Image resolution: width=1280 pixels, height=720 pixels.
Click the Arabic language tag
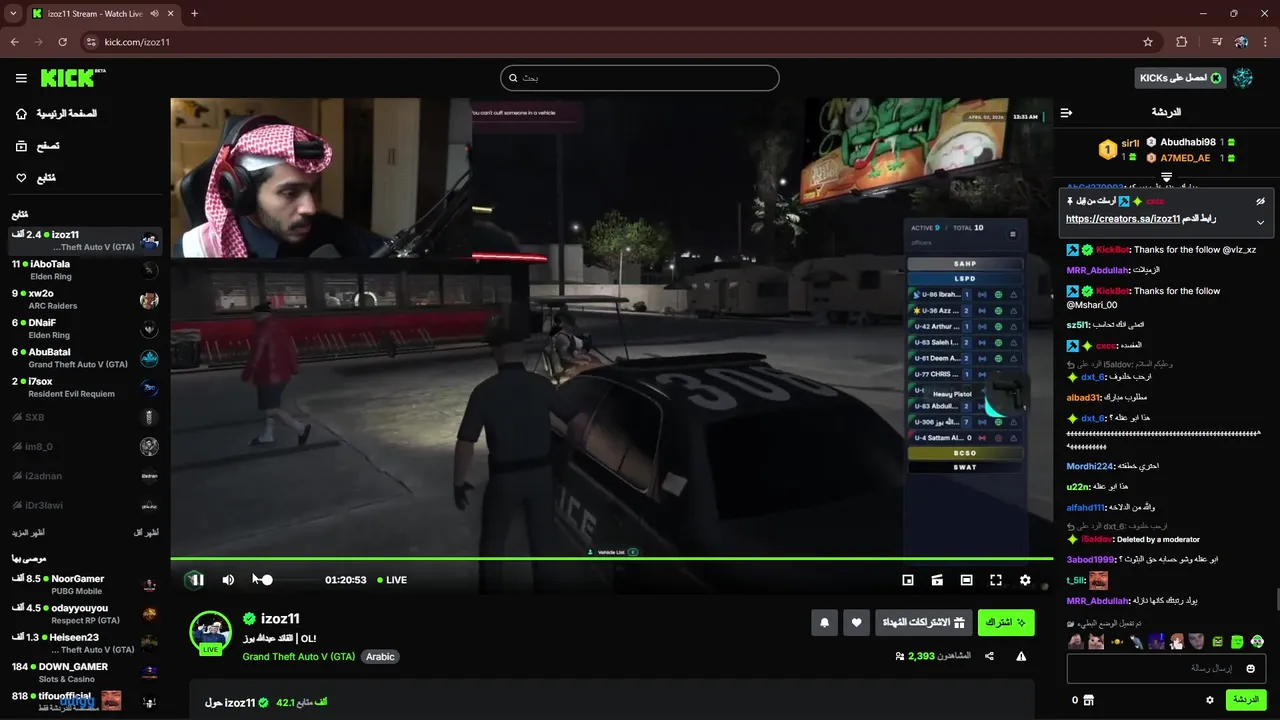click(380, 657)
